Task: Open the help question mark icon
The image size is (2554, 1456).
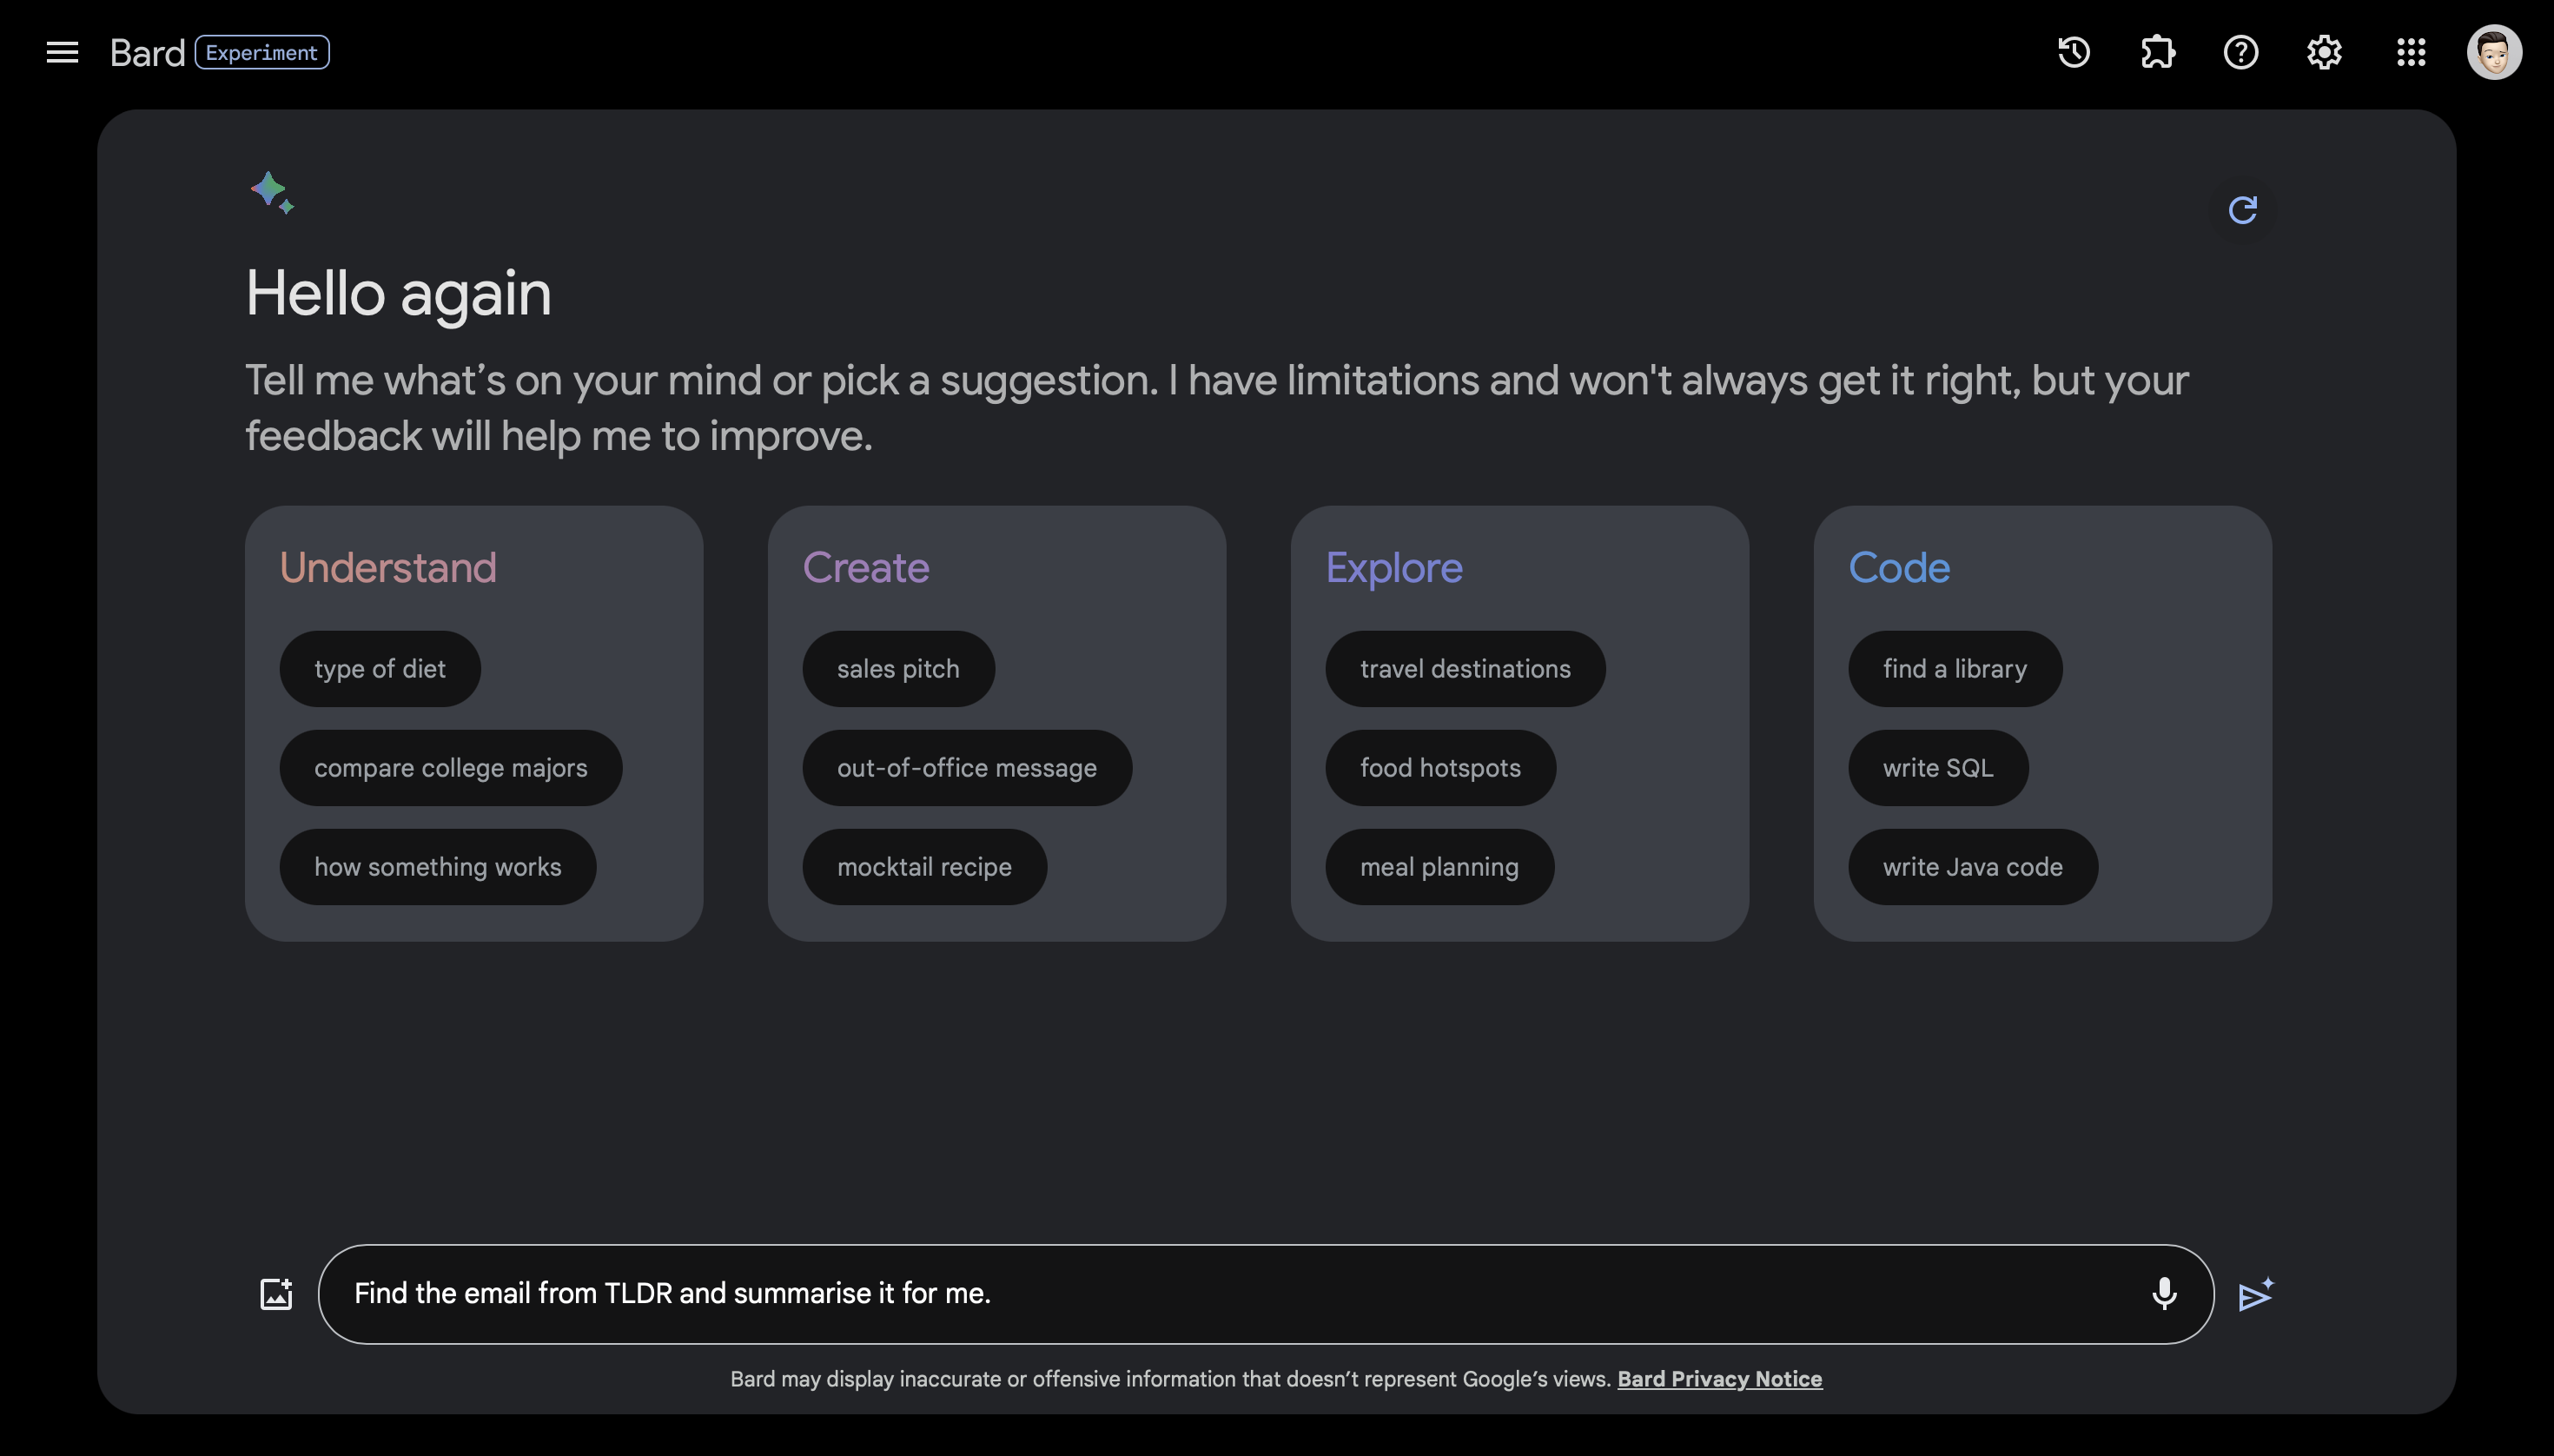Action: click(x=2241, y=52)
